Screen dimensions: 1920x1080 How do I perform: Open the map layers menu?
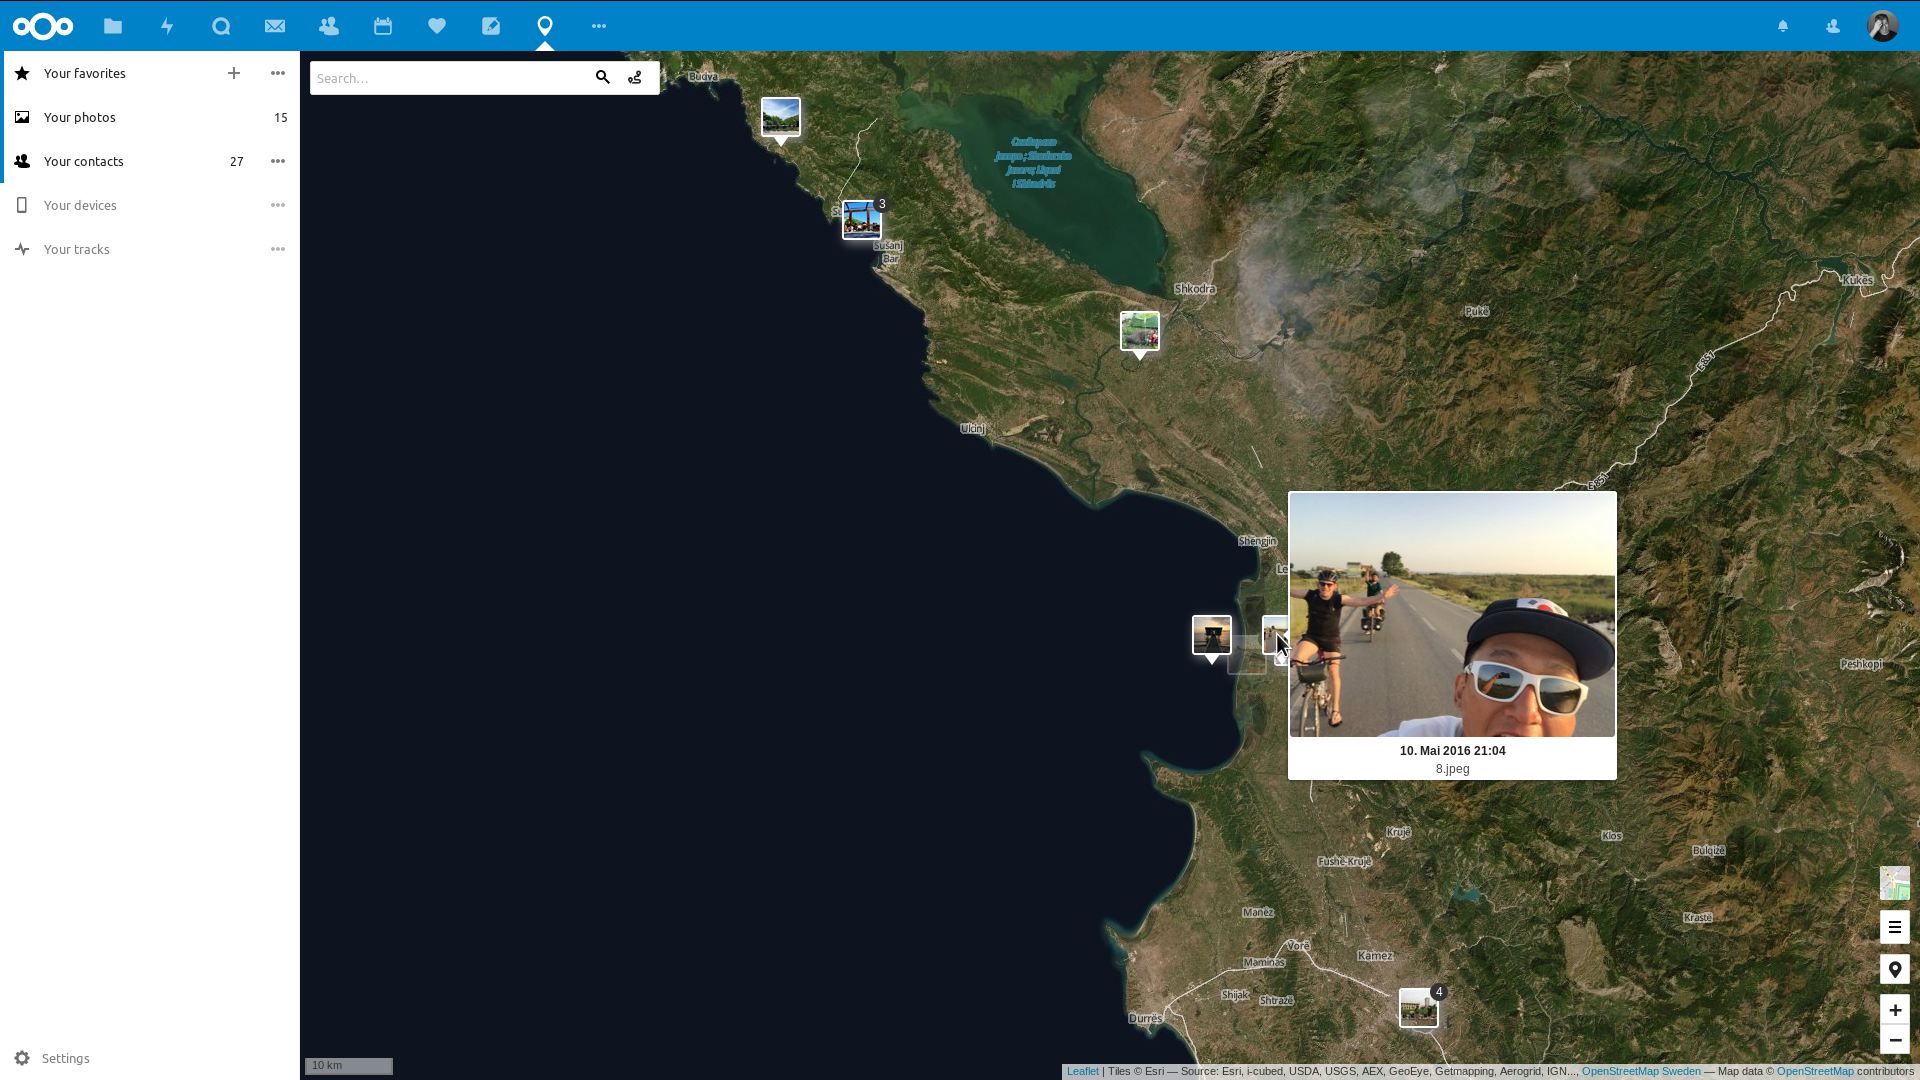click(1895, 927)
